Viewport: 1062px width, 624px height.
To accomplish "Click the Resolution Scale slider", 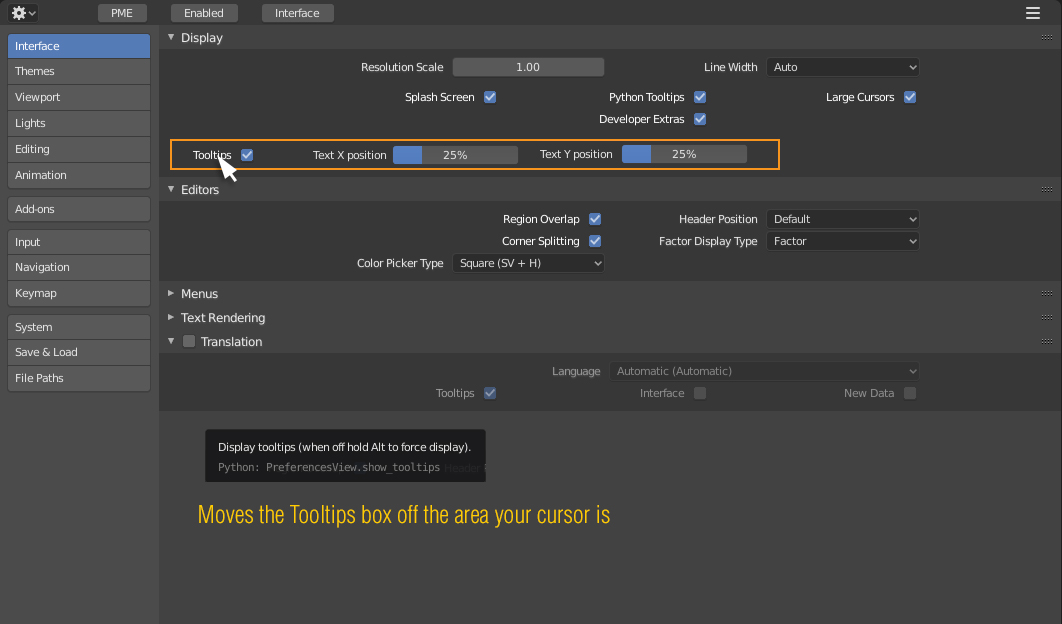I will pos(528,67).
